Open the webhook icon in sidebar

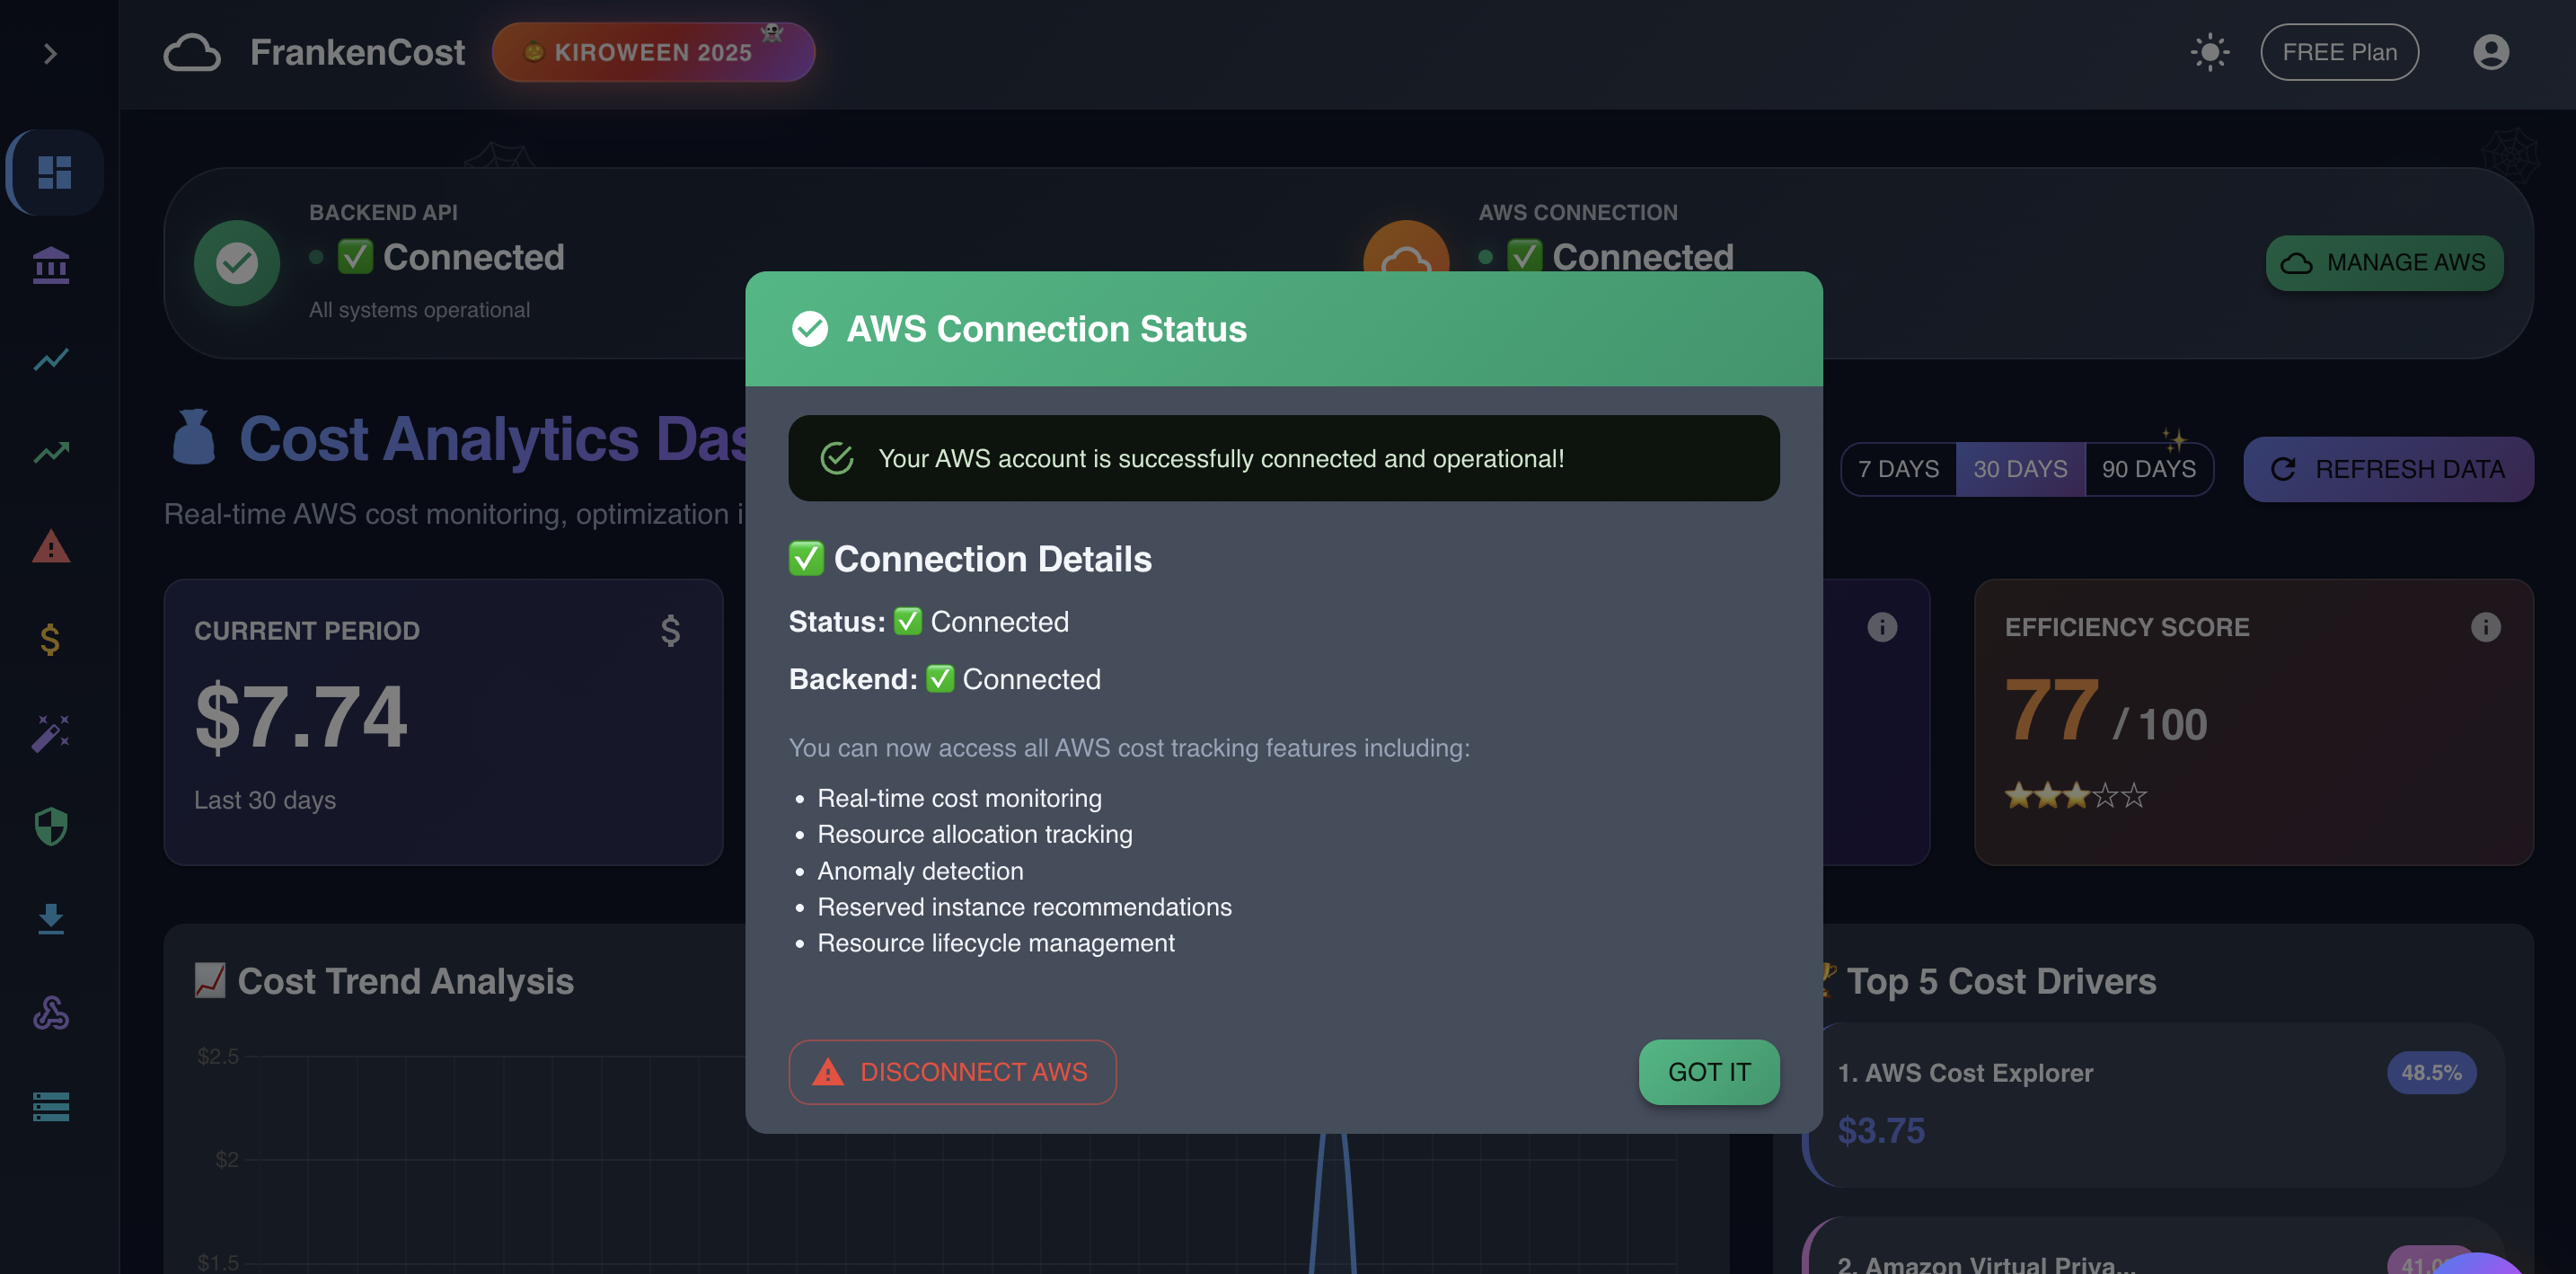coord(51,1013)
